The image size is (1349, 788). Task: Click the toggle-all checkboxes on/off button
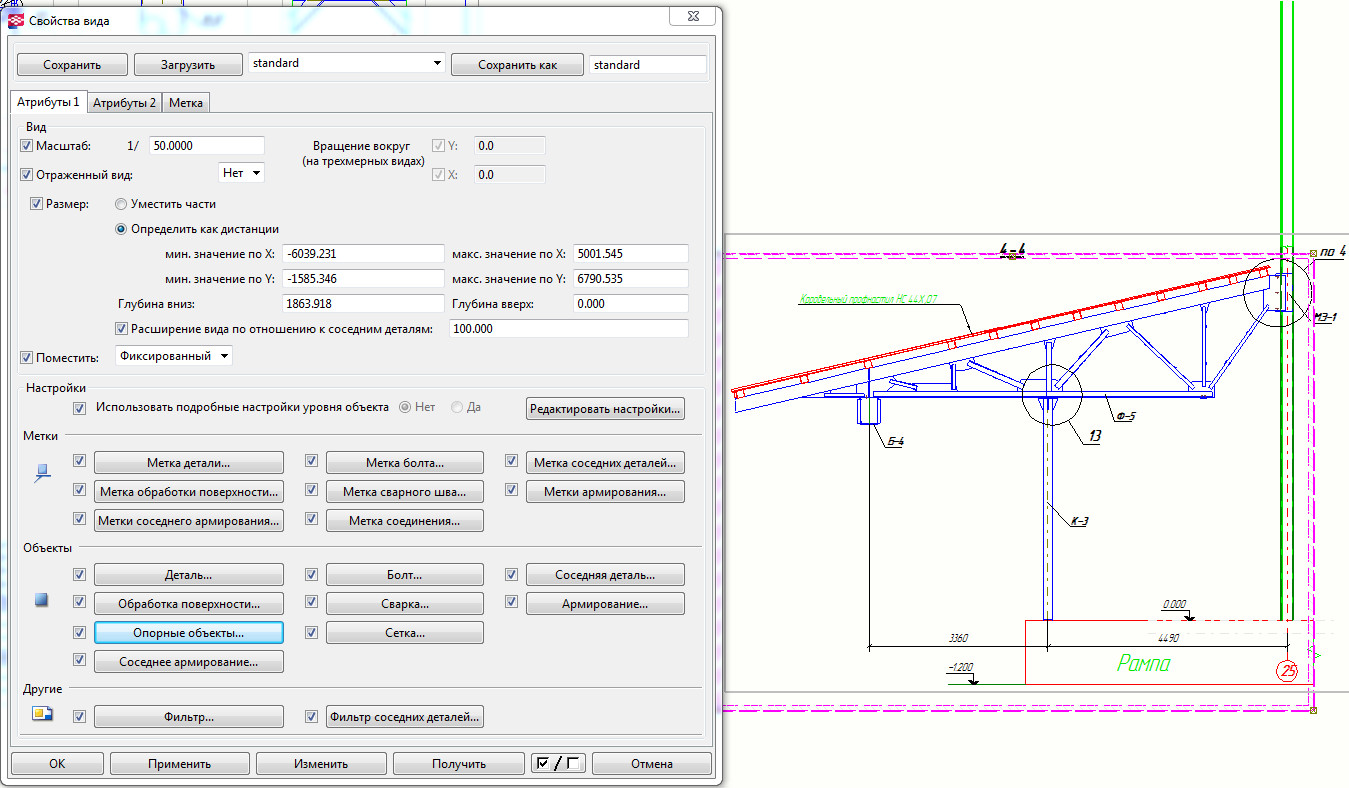click(557, 763)
